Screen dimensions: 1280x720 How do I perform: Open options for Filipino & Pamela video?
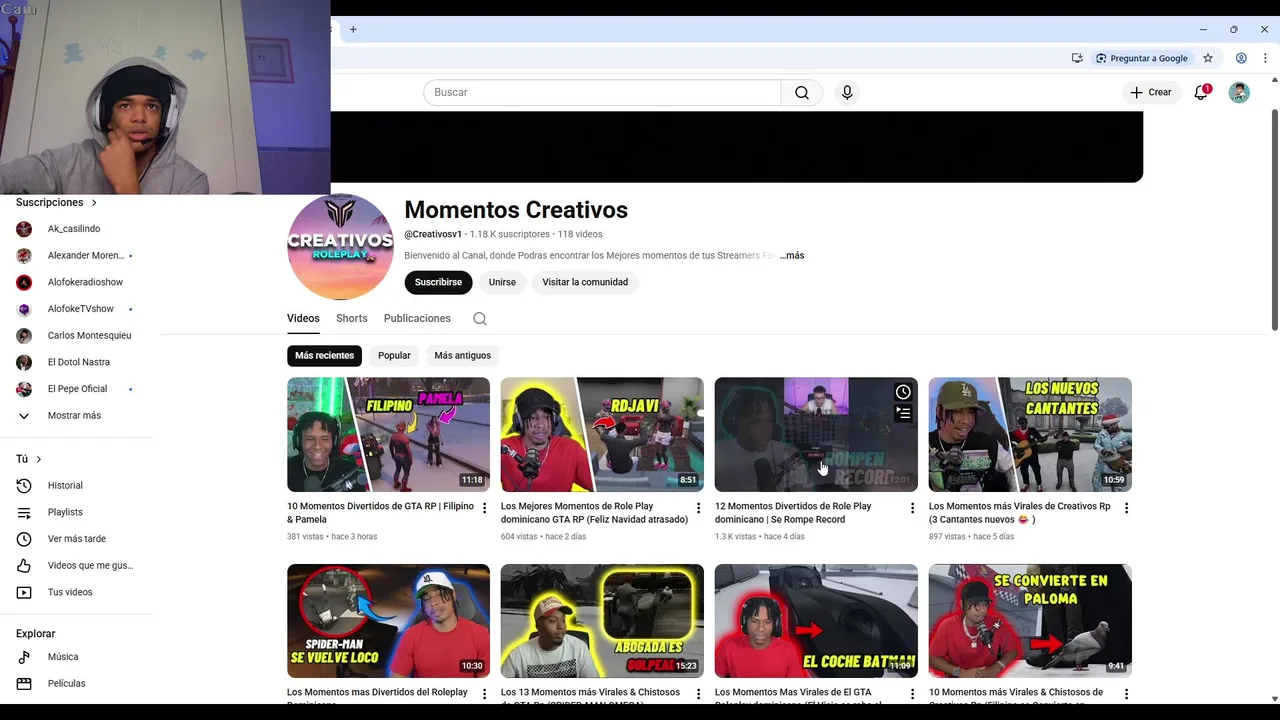pos(485,508)
